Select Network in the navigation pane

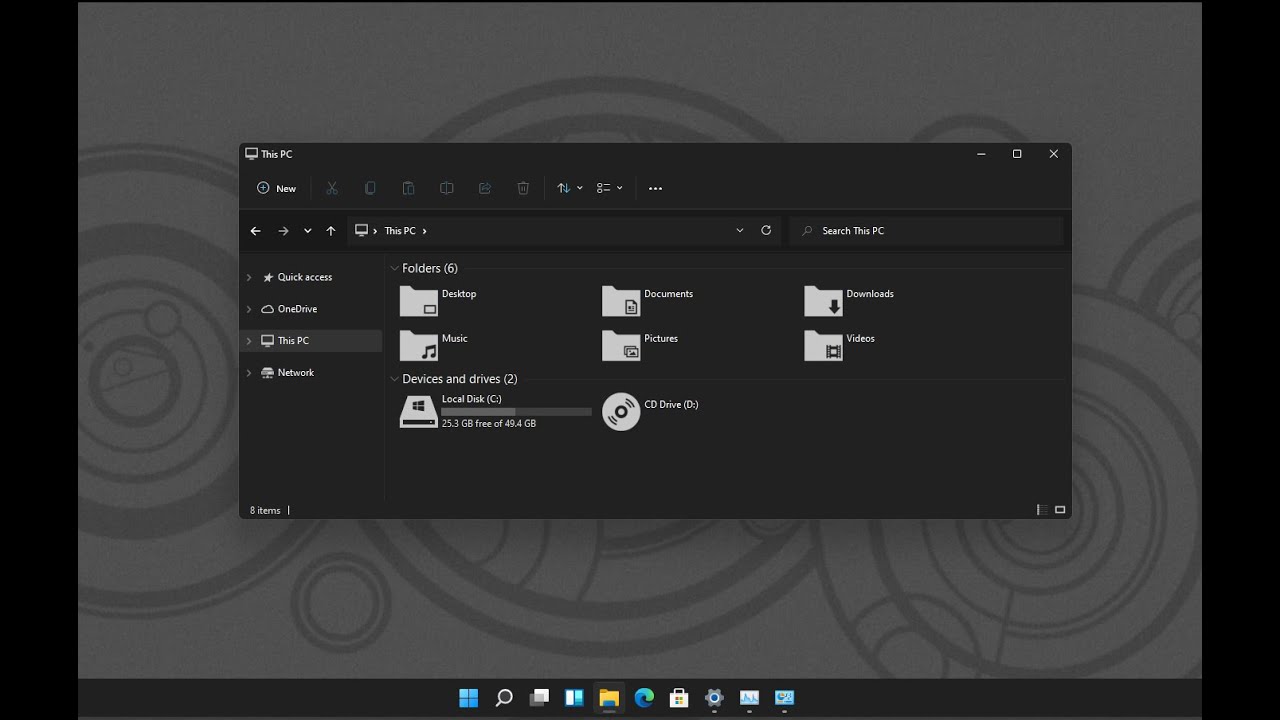[295, 372]
